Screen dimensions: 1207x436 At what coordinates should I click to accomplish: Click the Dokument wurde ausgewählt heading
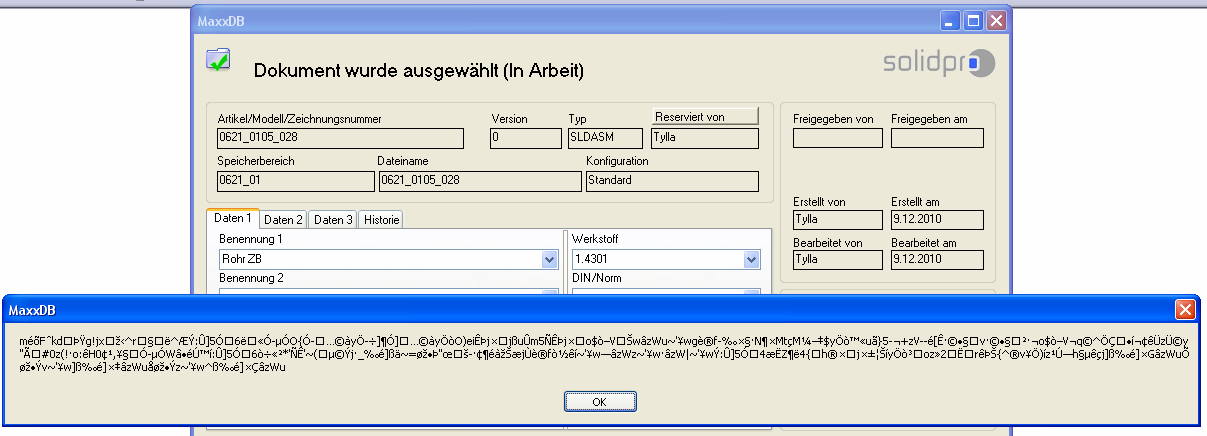pos(418,71)
